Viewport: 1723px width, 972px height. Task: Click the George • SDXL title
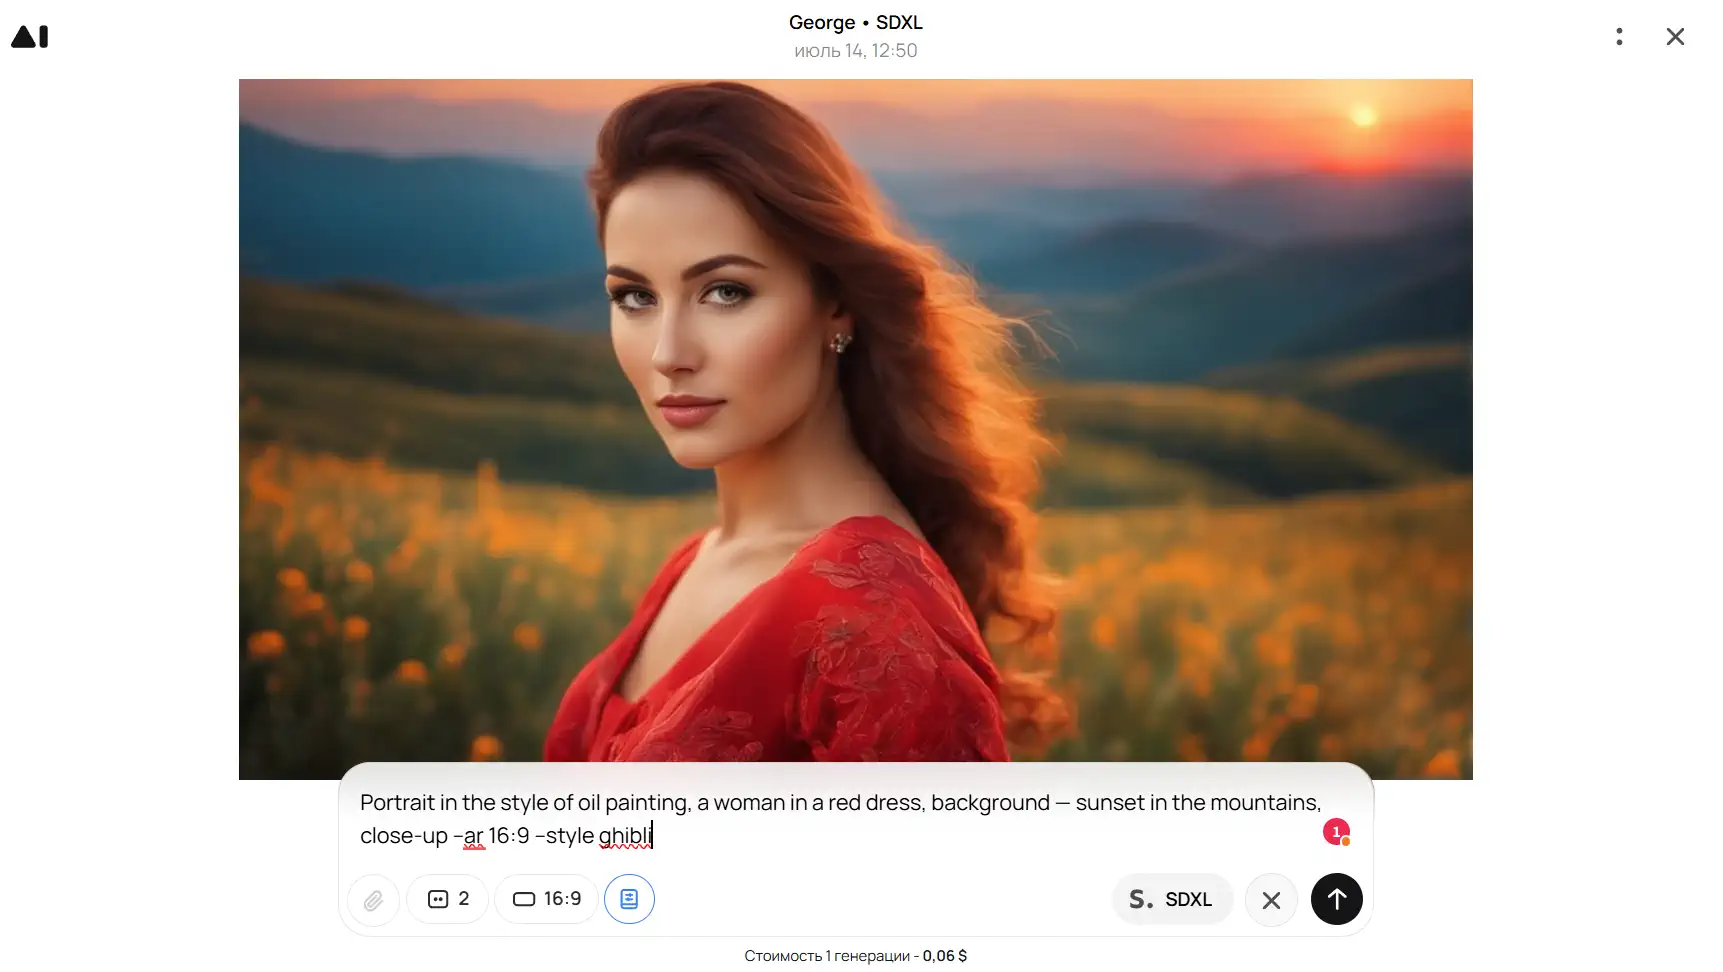tap(856, 22)
